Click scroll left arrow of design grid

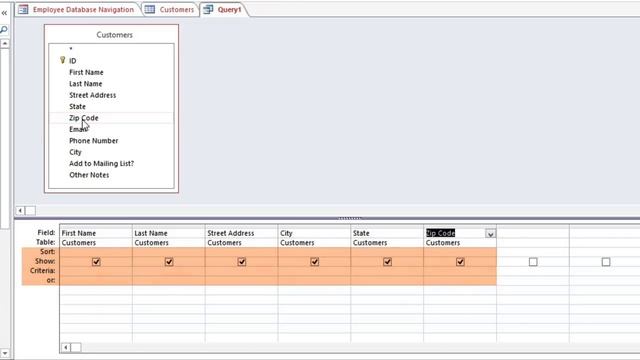(66, 347)
